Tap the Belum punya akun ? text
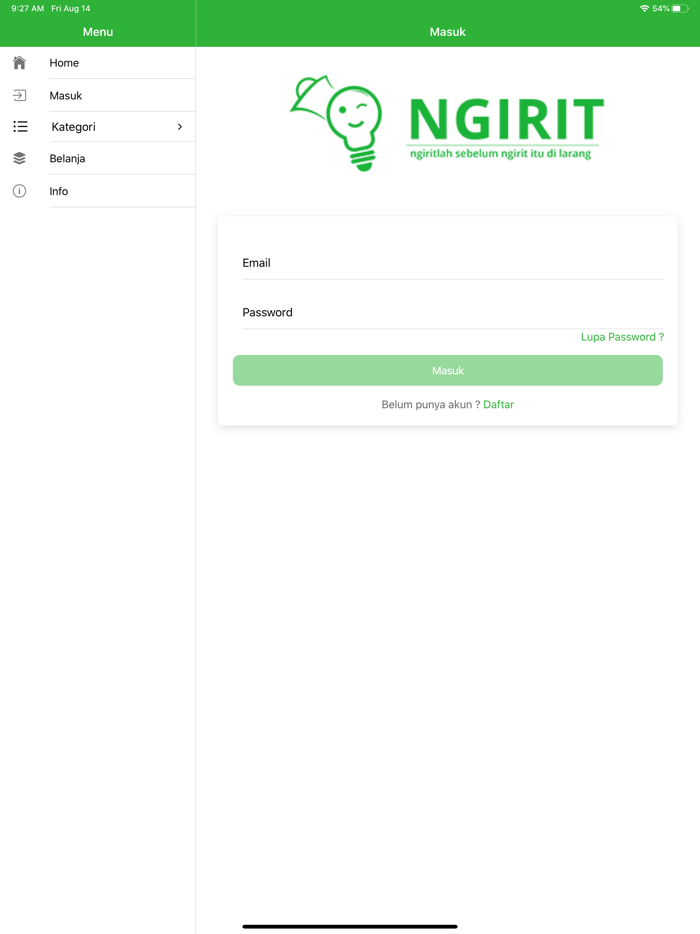This screenshot has width=700, height=934. coord(431,404)
